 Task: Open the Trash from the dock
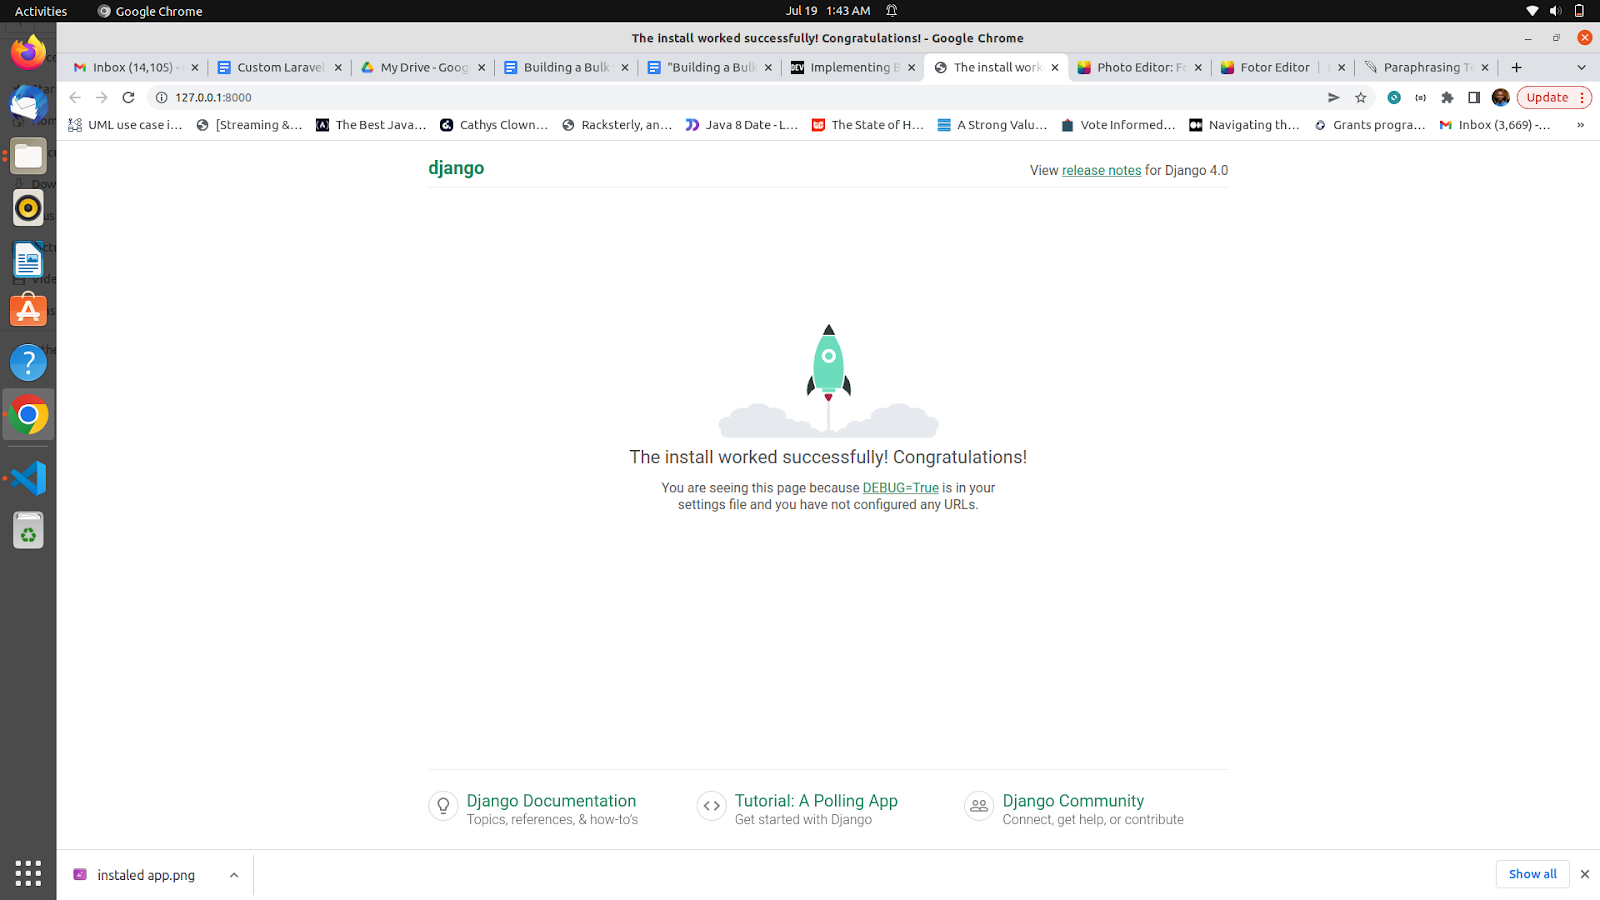(28, 531)
